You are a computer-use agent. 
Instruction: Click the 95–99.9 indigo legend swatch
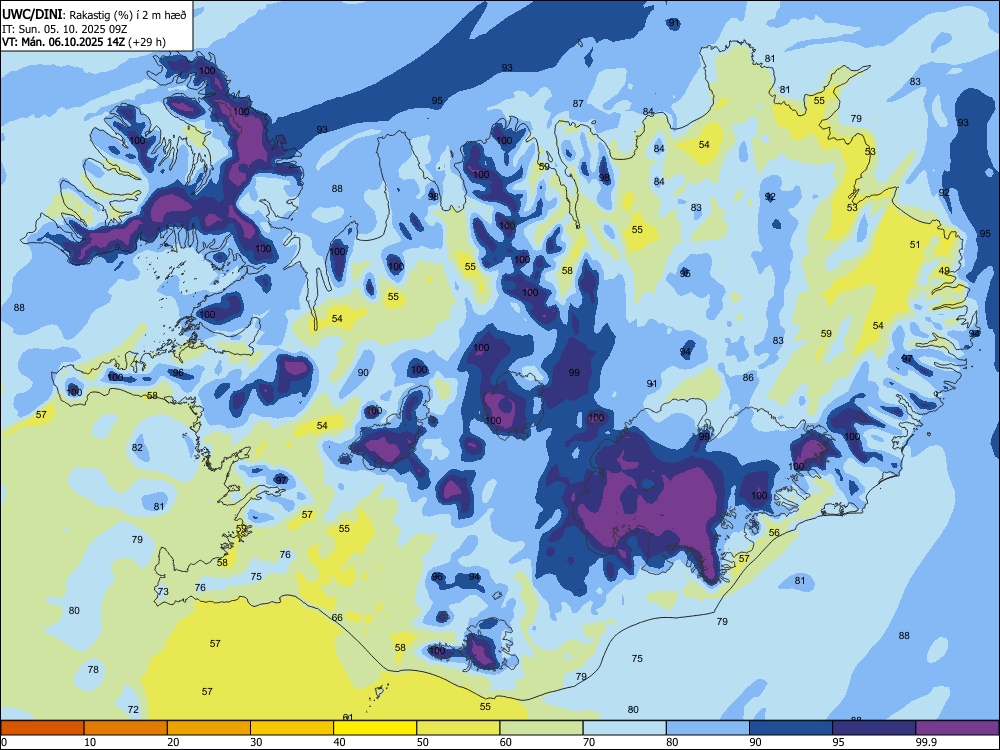pyautogui.click(x=874, y=728)
